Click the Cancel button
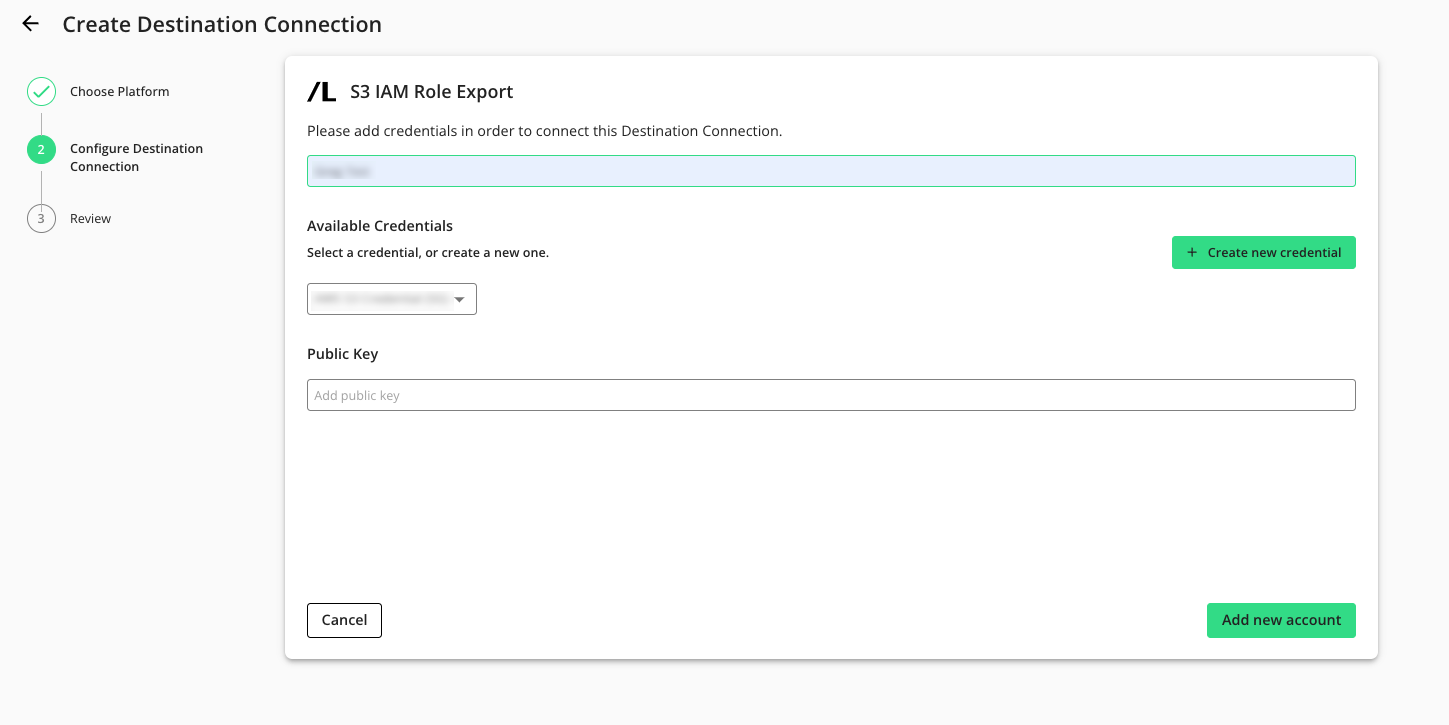The width and height of the screenshot is (1449, 725). pos(344,620)
